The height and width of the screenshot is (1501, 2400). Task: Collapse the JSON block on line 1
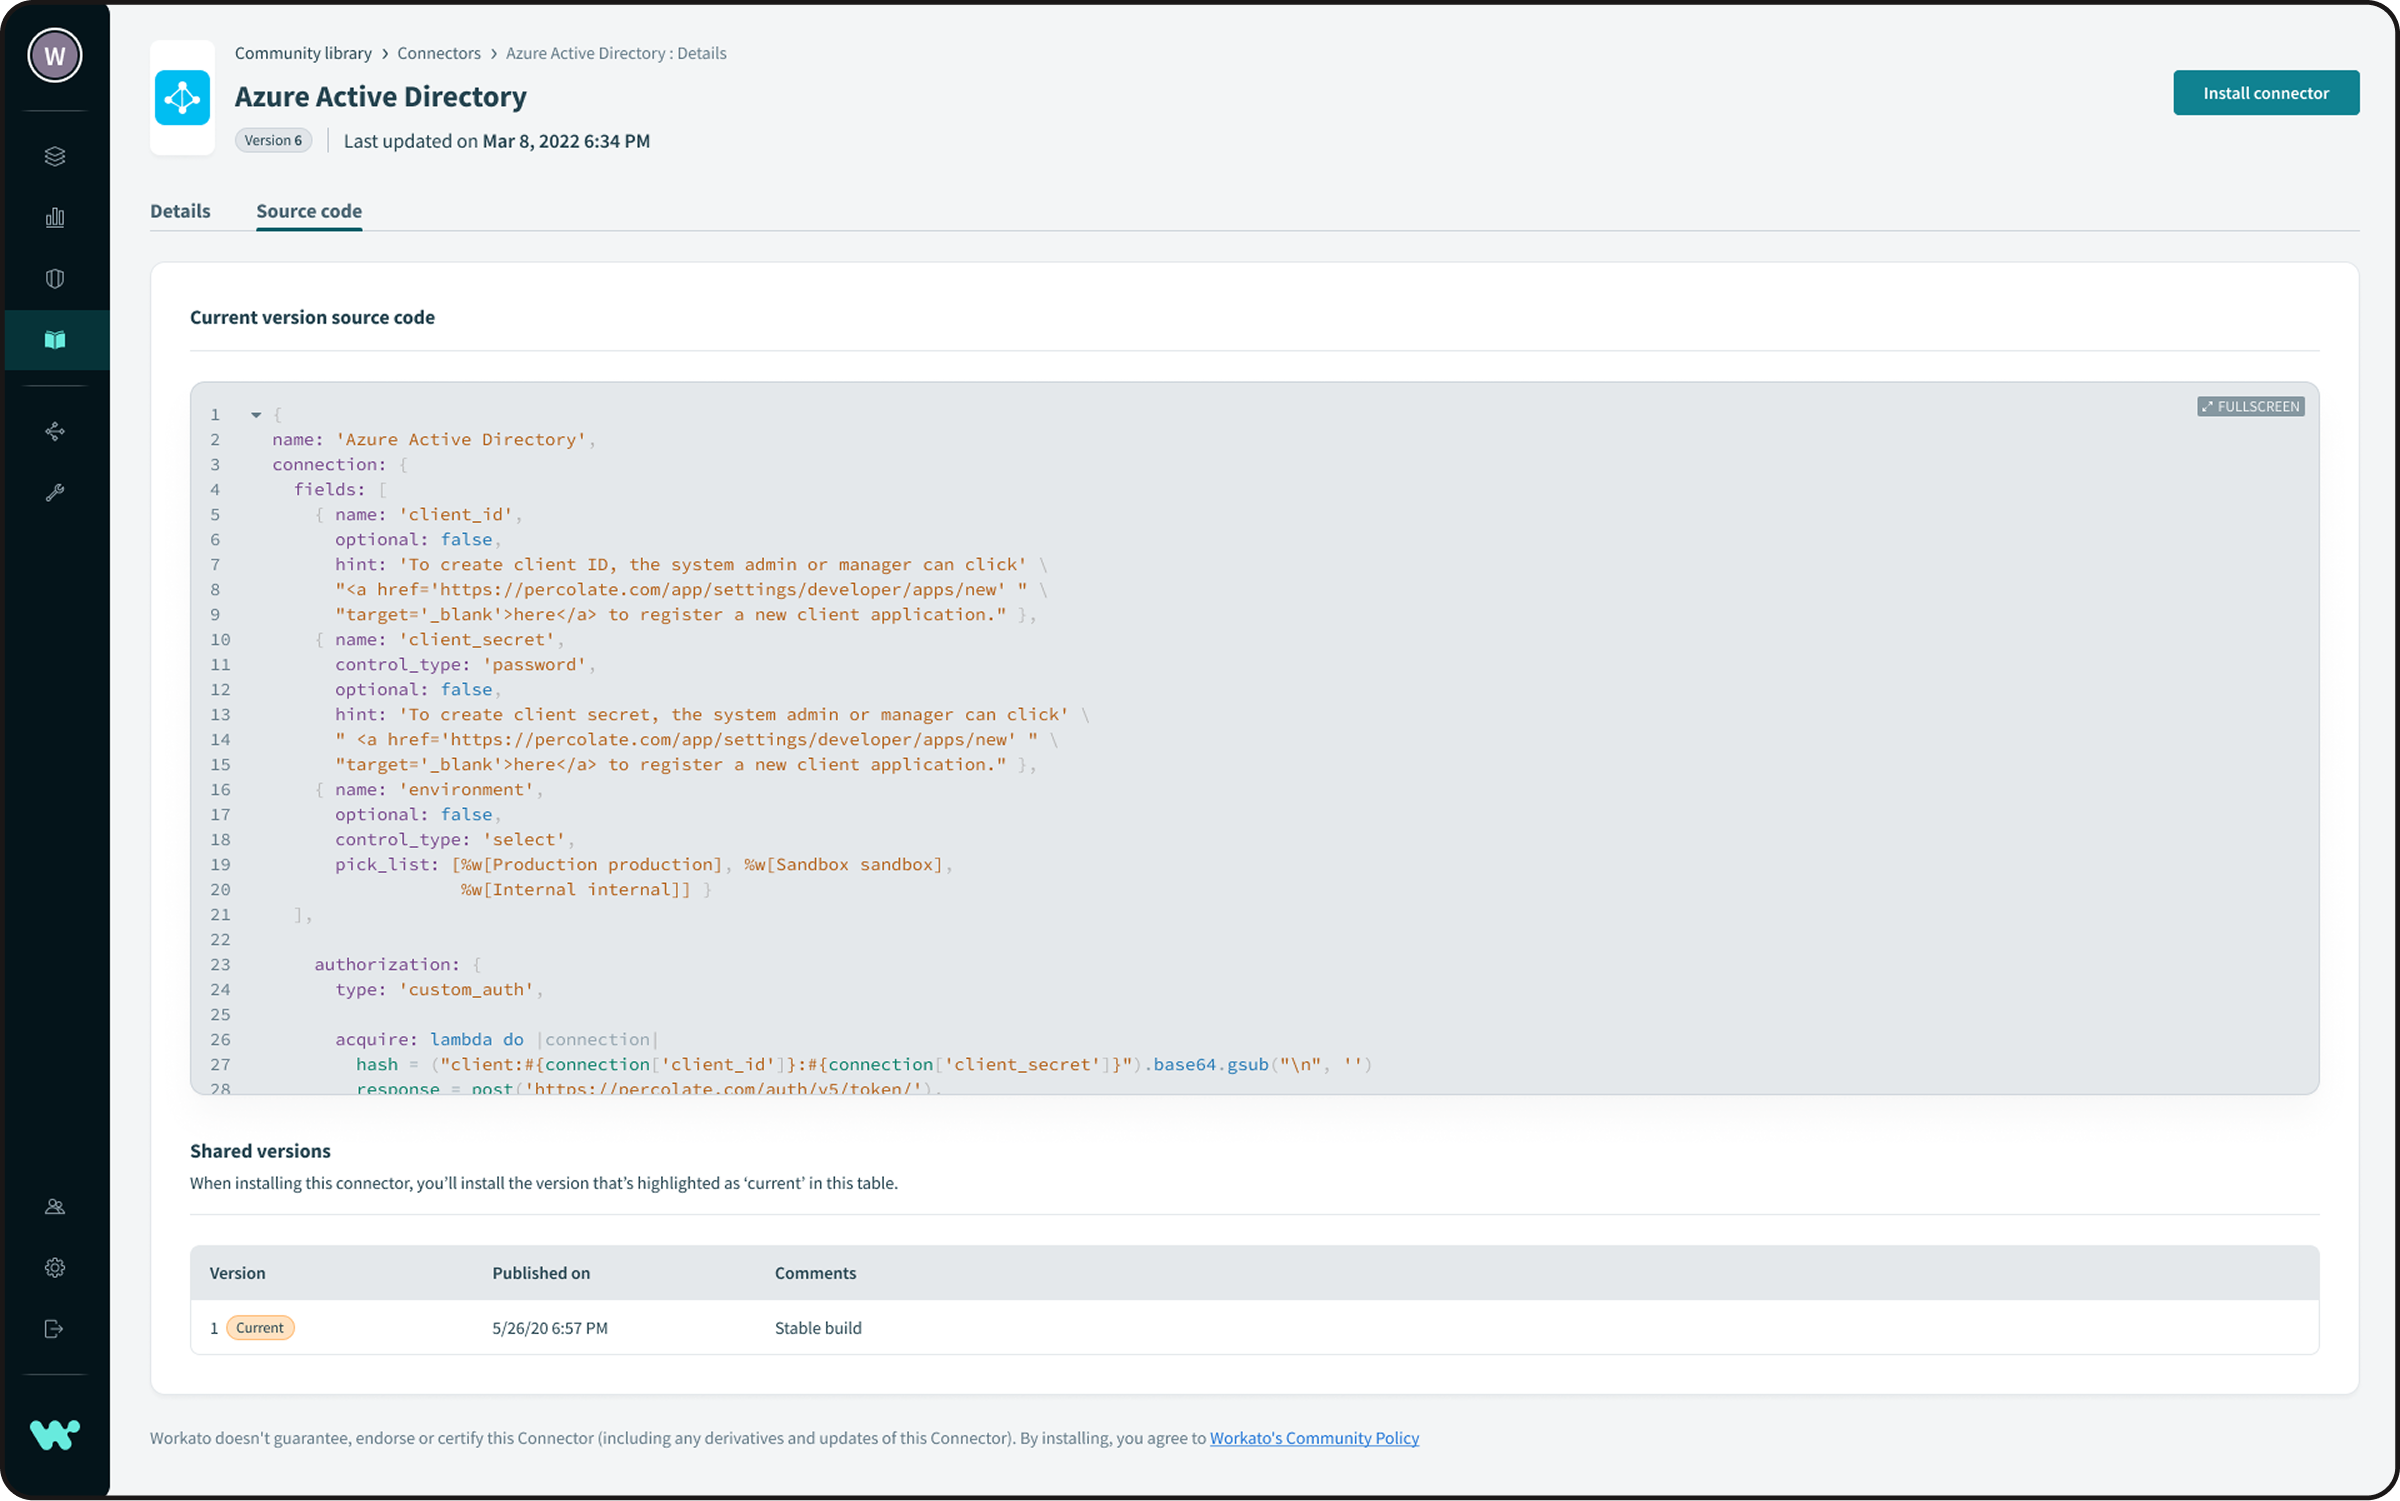pos(257,414)
